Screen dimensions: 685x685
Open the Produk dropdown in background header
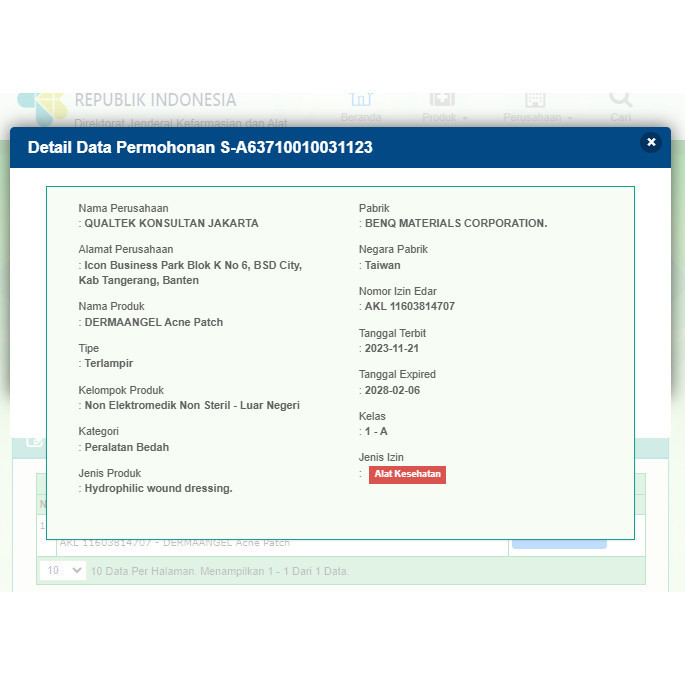click(444, 108)
